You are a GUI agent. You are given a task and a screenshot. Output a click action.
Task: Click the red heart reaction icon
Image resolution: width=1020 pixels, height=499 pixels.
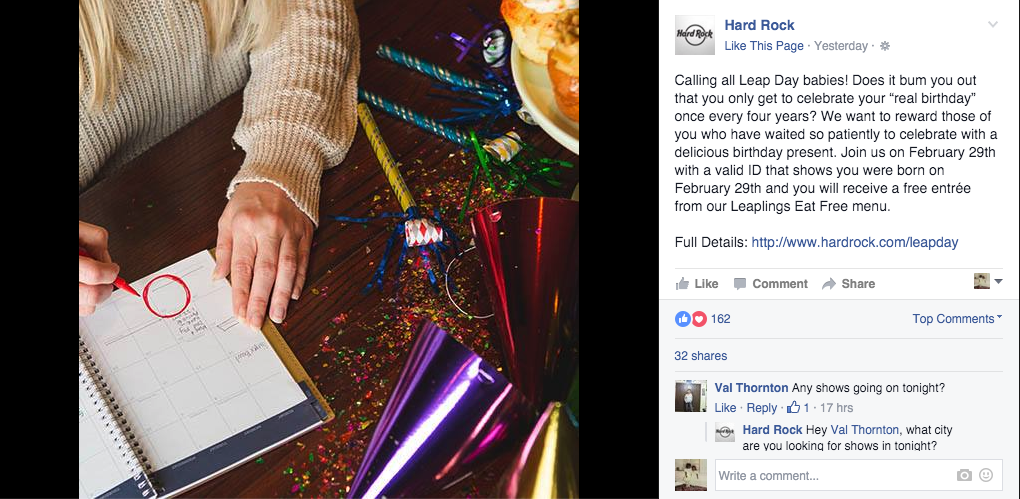click(699, 319)
